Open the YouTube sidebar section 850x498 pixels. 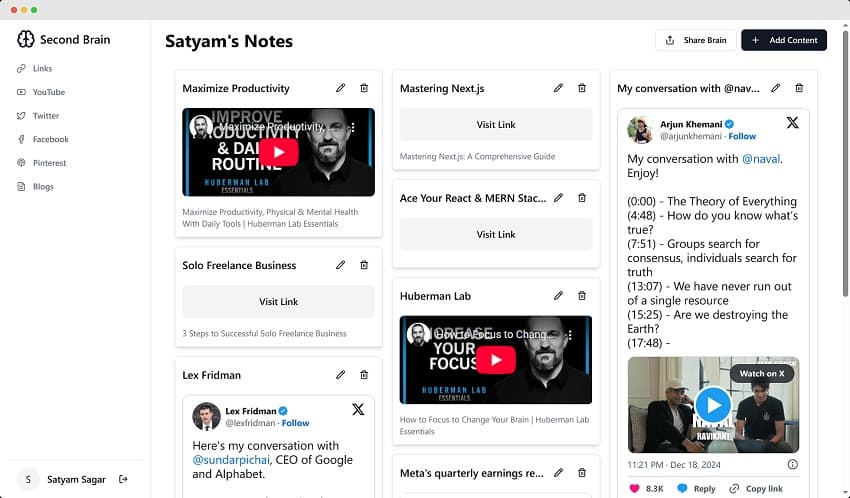(42, 92)
